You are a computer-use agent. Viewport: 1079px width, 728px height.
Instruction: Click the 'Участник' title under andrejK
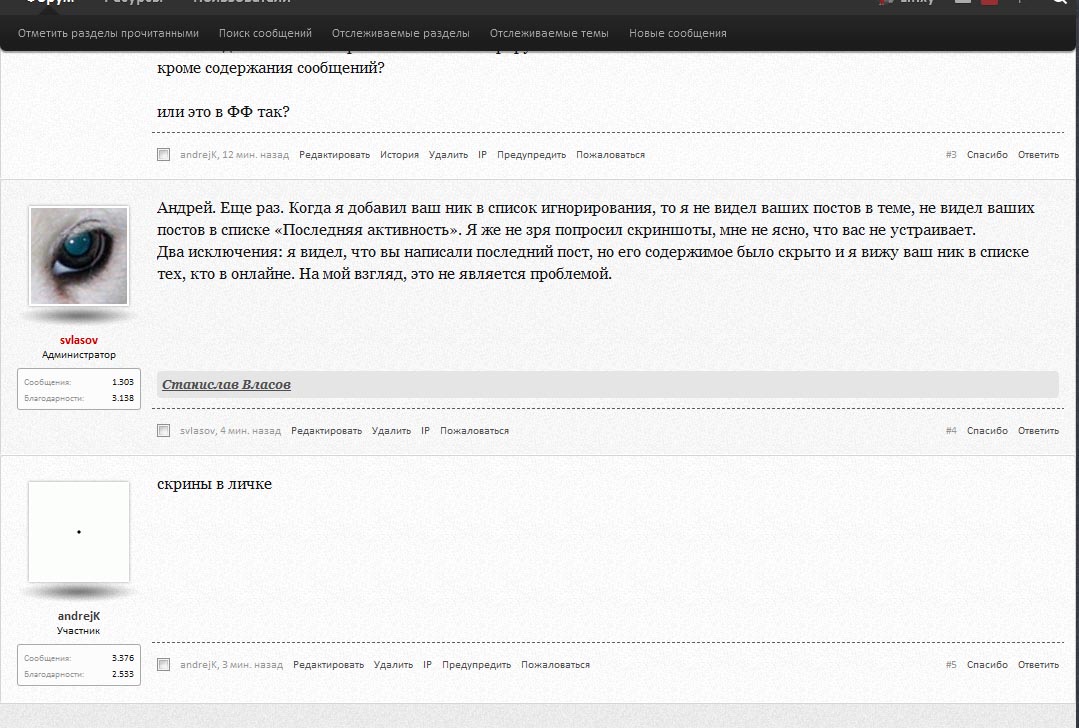click(x=79, y=630)
